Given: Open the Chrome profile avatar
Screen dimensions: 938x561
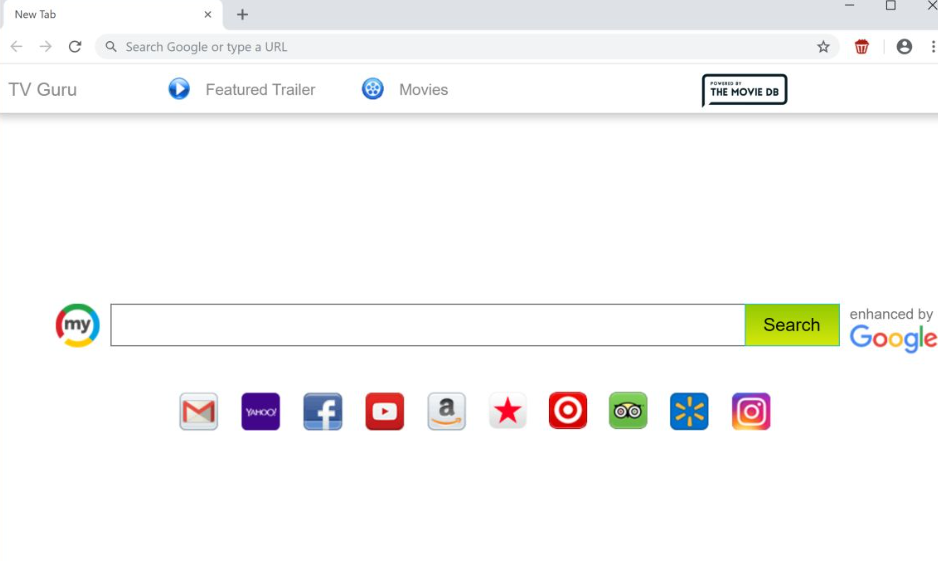Looking at the screenshot, I should (x=904, y=47).
